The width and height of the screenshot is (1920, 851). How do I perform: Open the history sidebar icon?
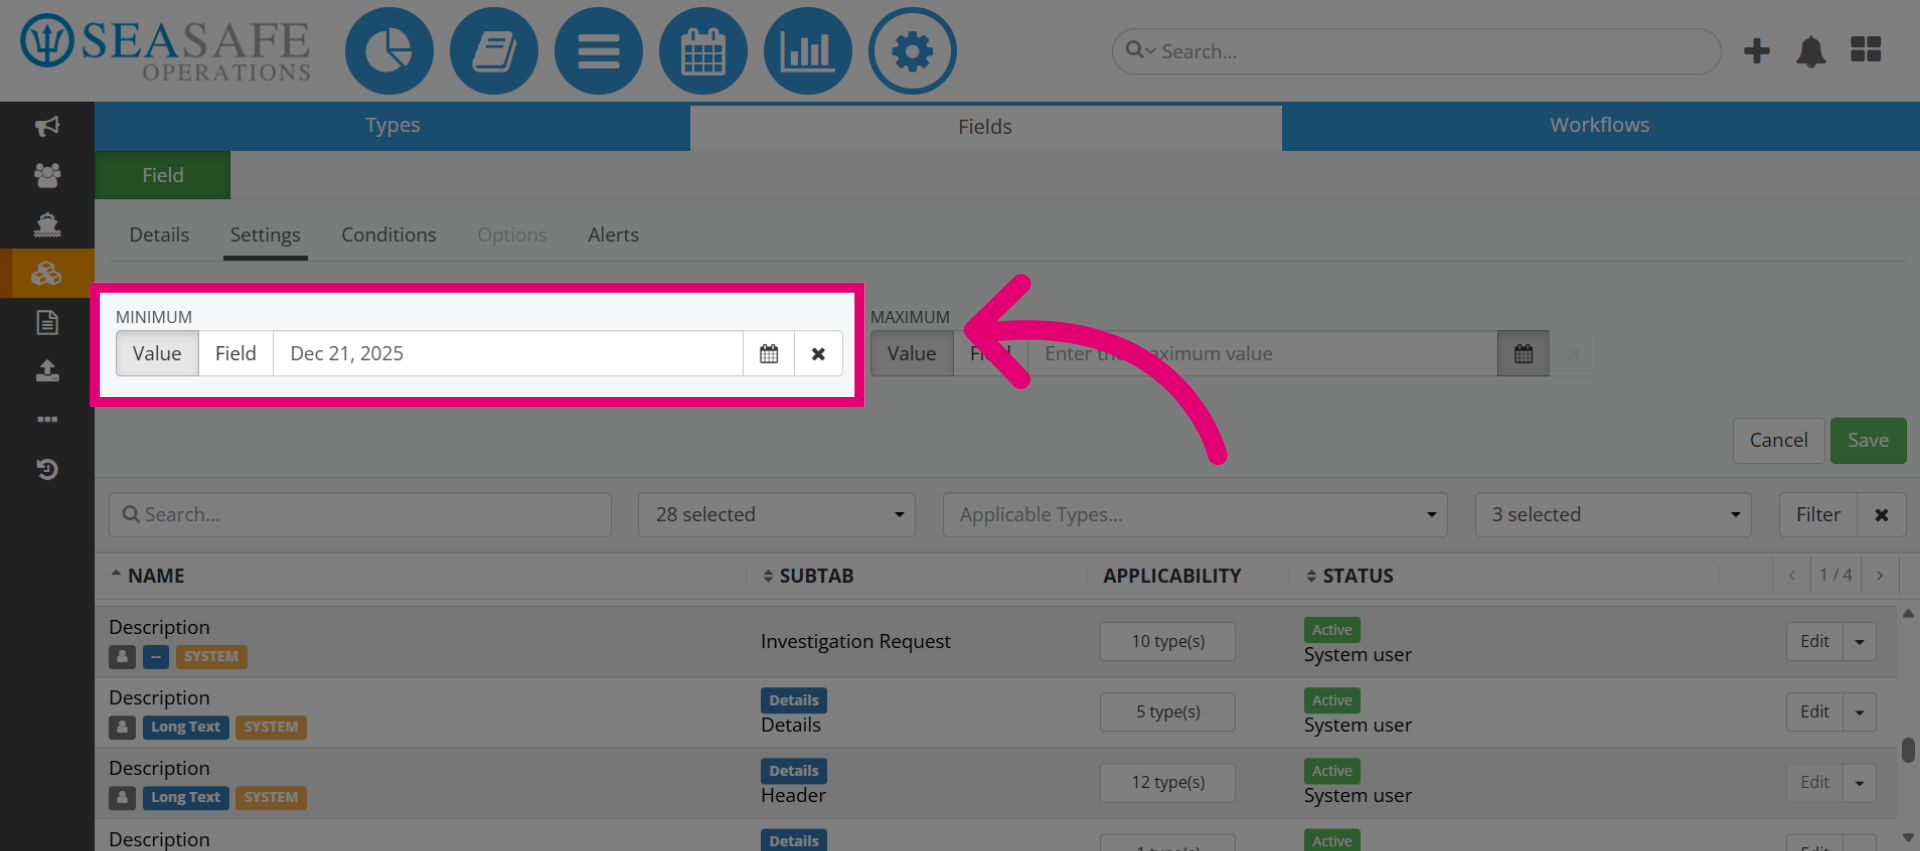tap(47, 469)
